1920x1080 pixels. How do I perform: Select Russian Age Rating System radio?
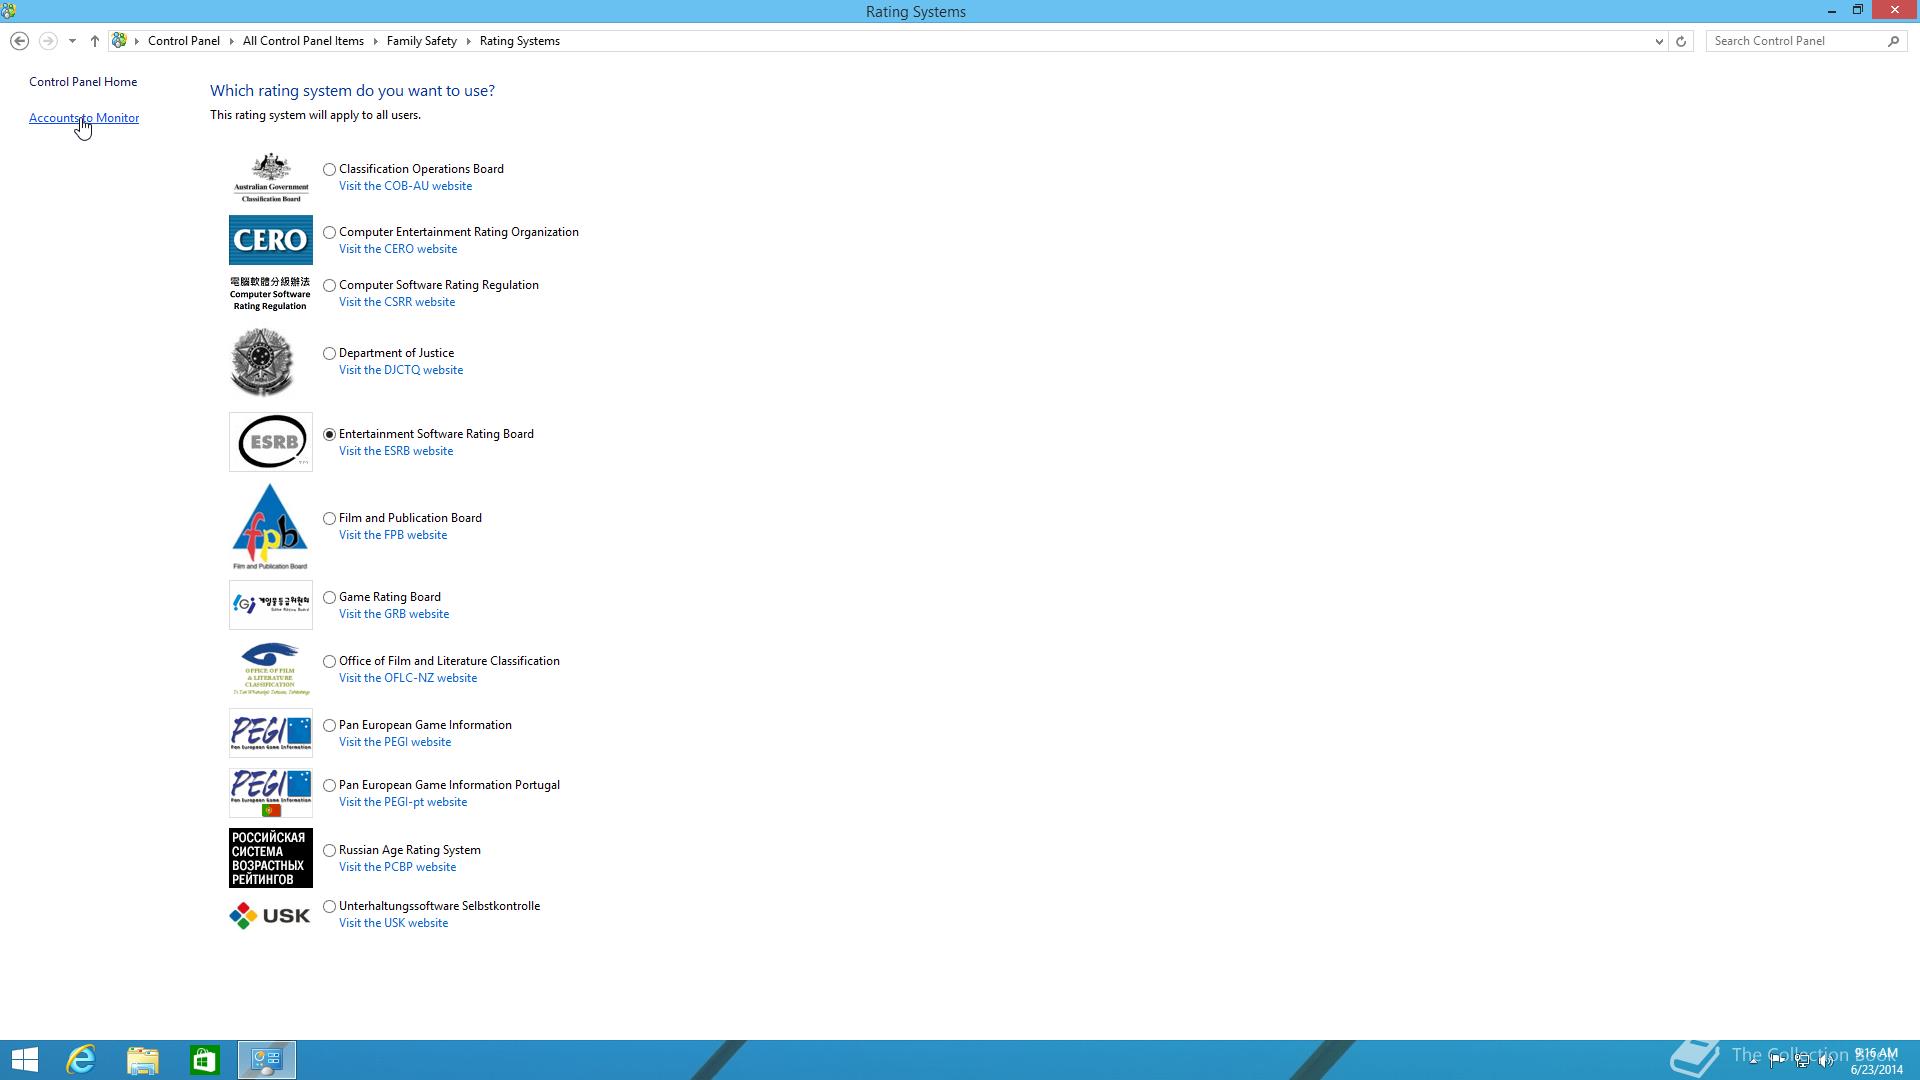point(329,851)
